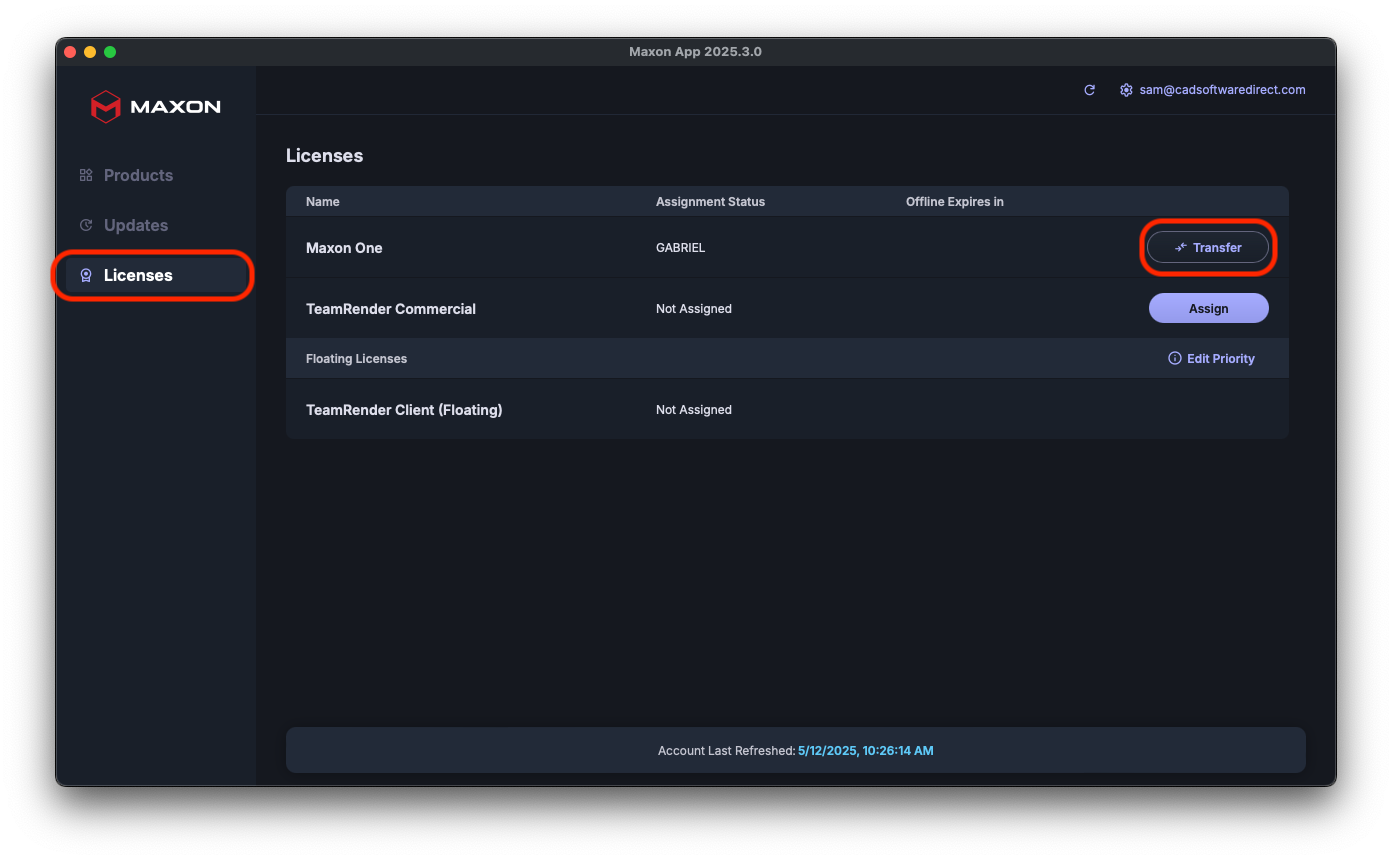1392x860 pixels.
Task: Click the Account Last Refreshed timestamp
Action: tap(865, 750)
